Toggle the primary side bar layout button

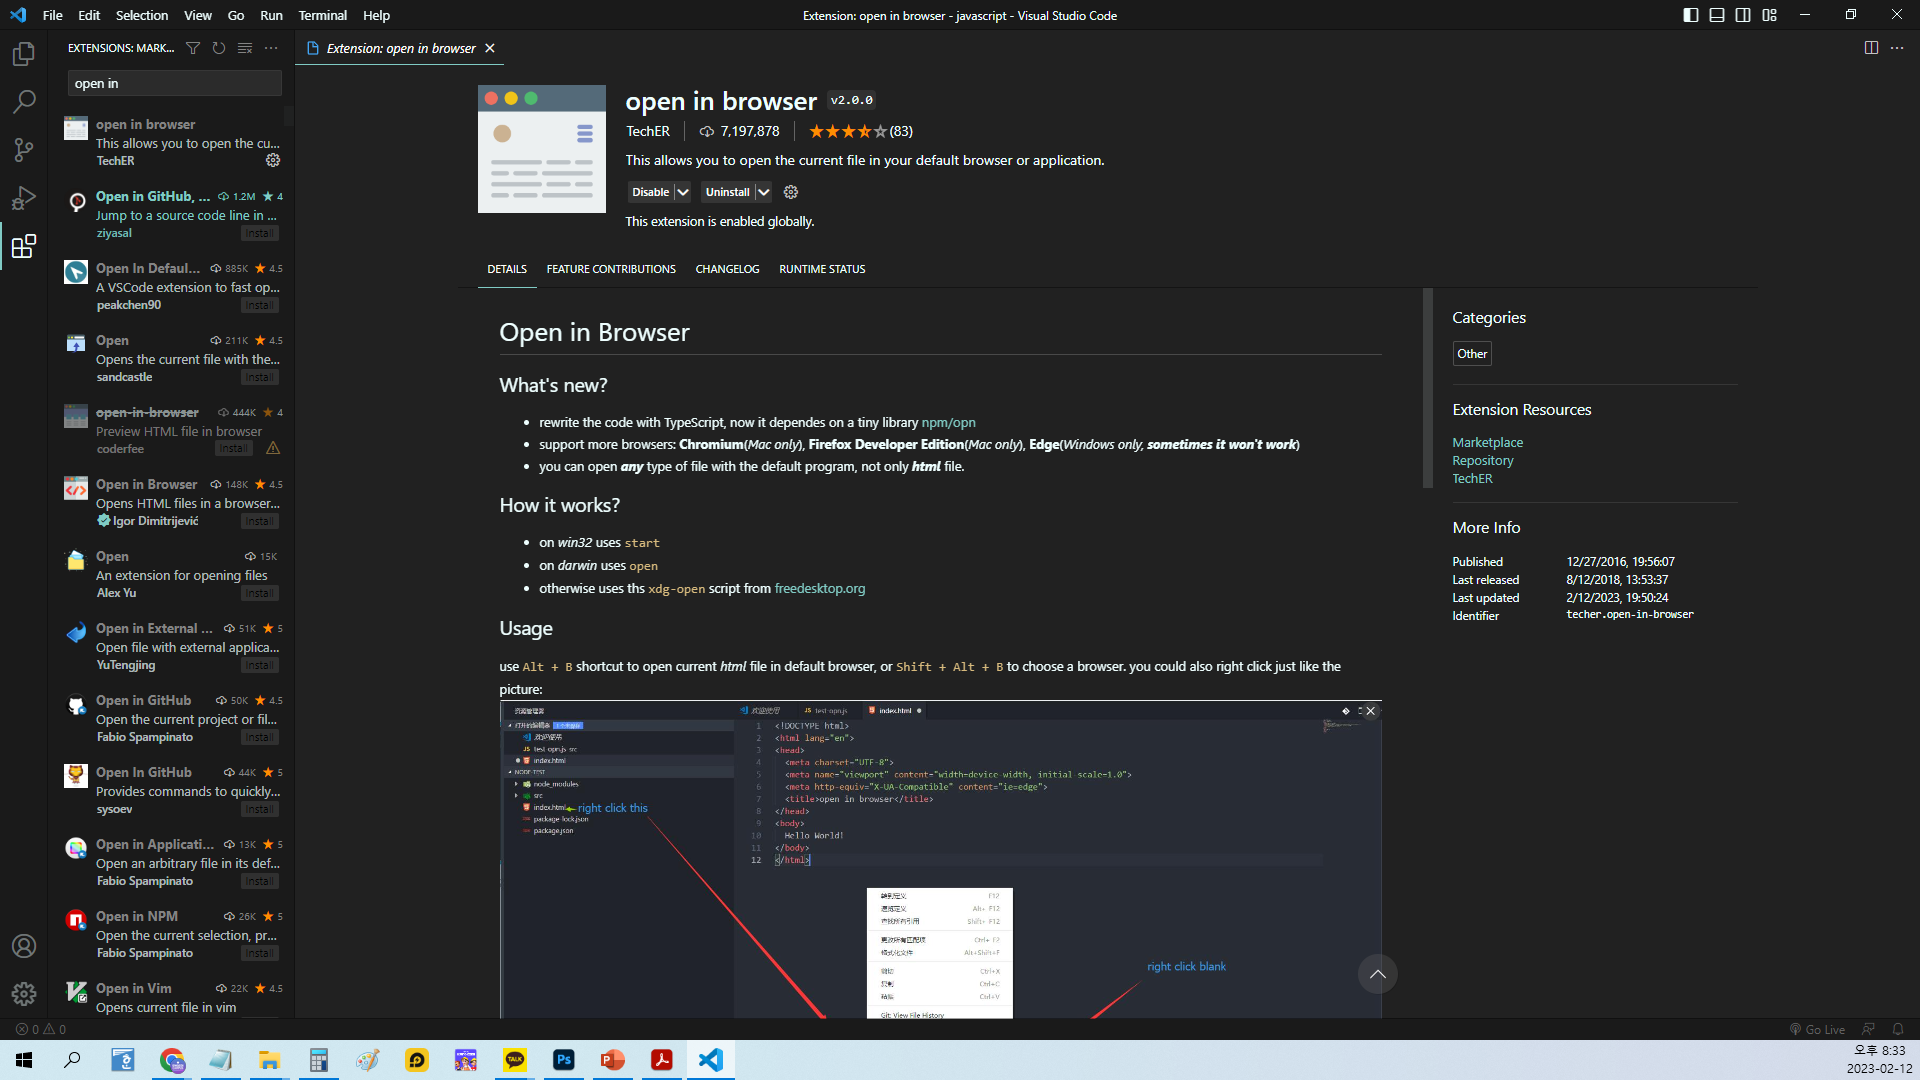[x=1691, y=15]
